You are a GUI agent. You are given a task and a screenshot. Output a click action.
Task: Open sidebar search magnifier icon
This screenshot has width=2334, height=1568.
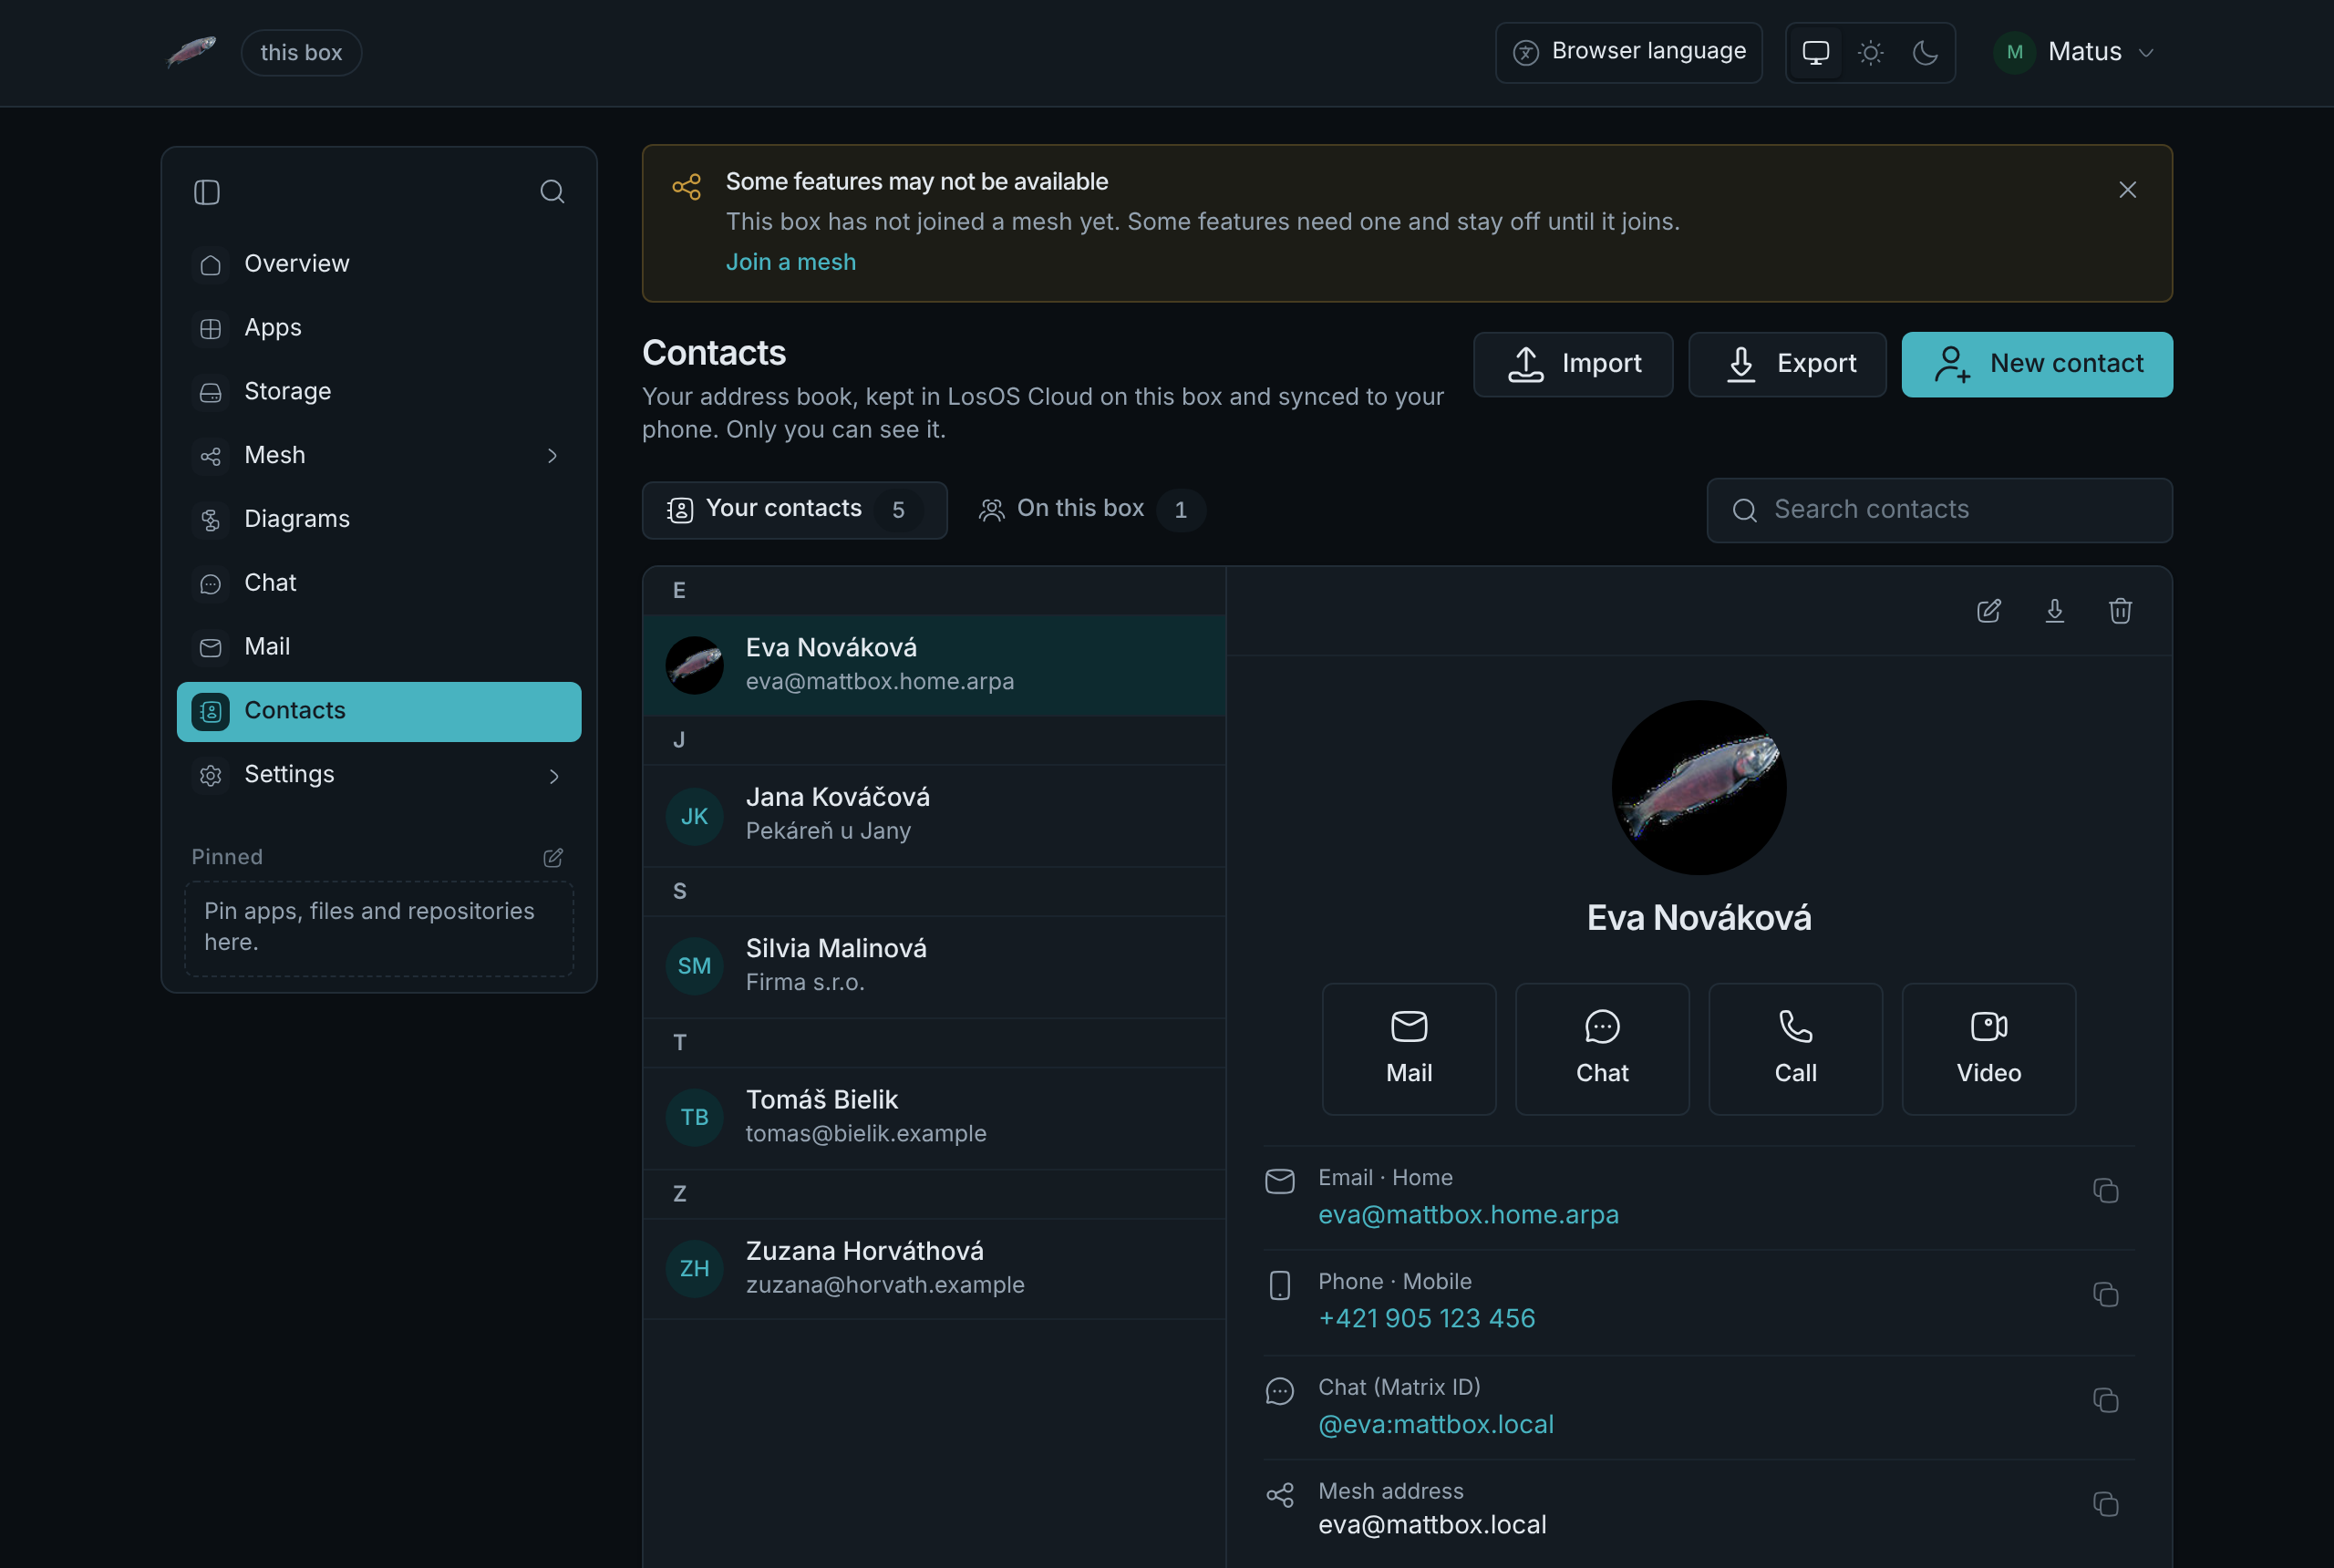click(x=552, y=192)
